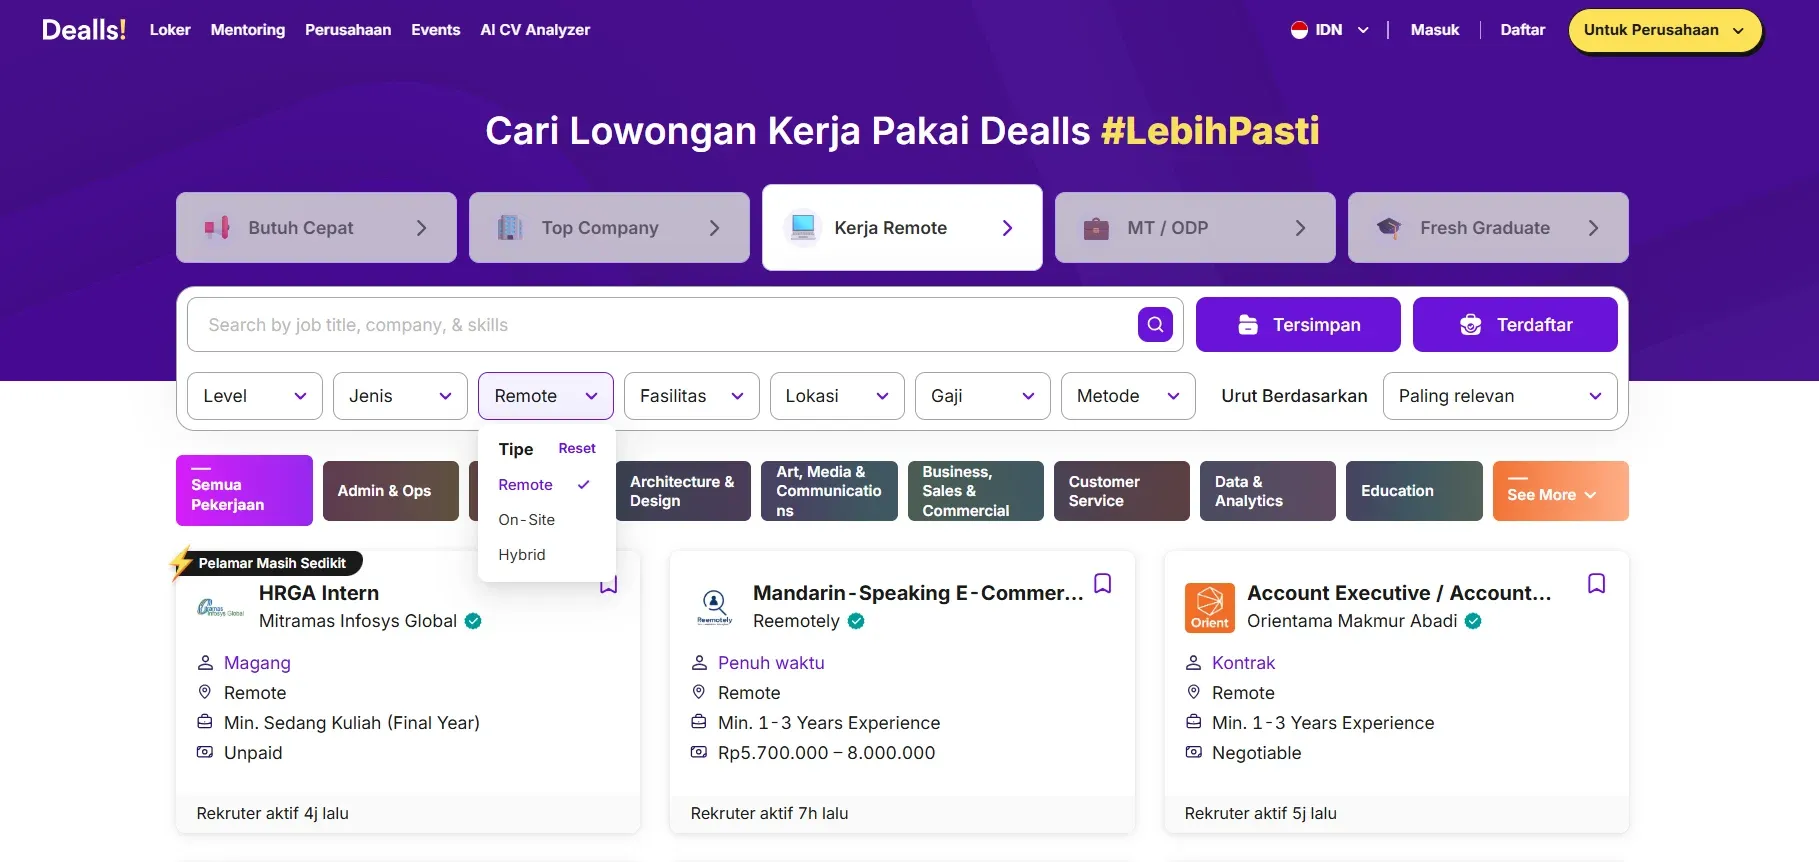
Task: Click the Indonesia flag icon
Action: pyautogui.click(x=1299, y=30)
